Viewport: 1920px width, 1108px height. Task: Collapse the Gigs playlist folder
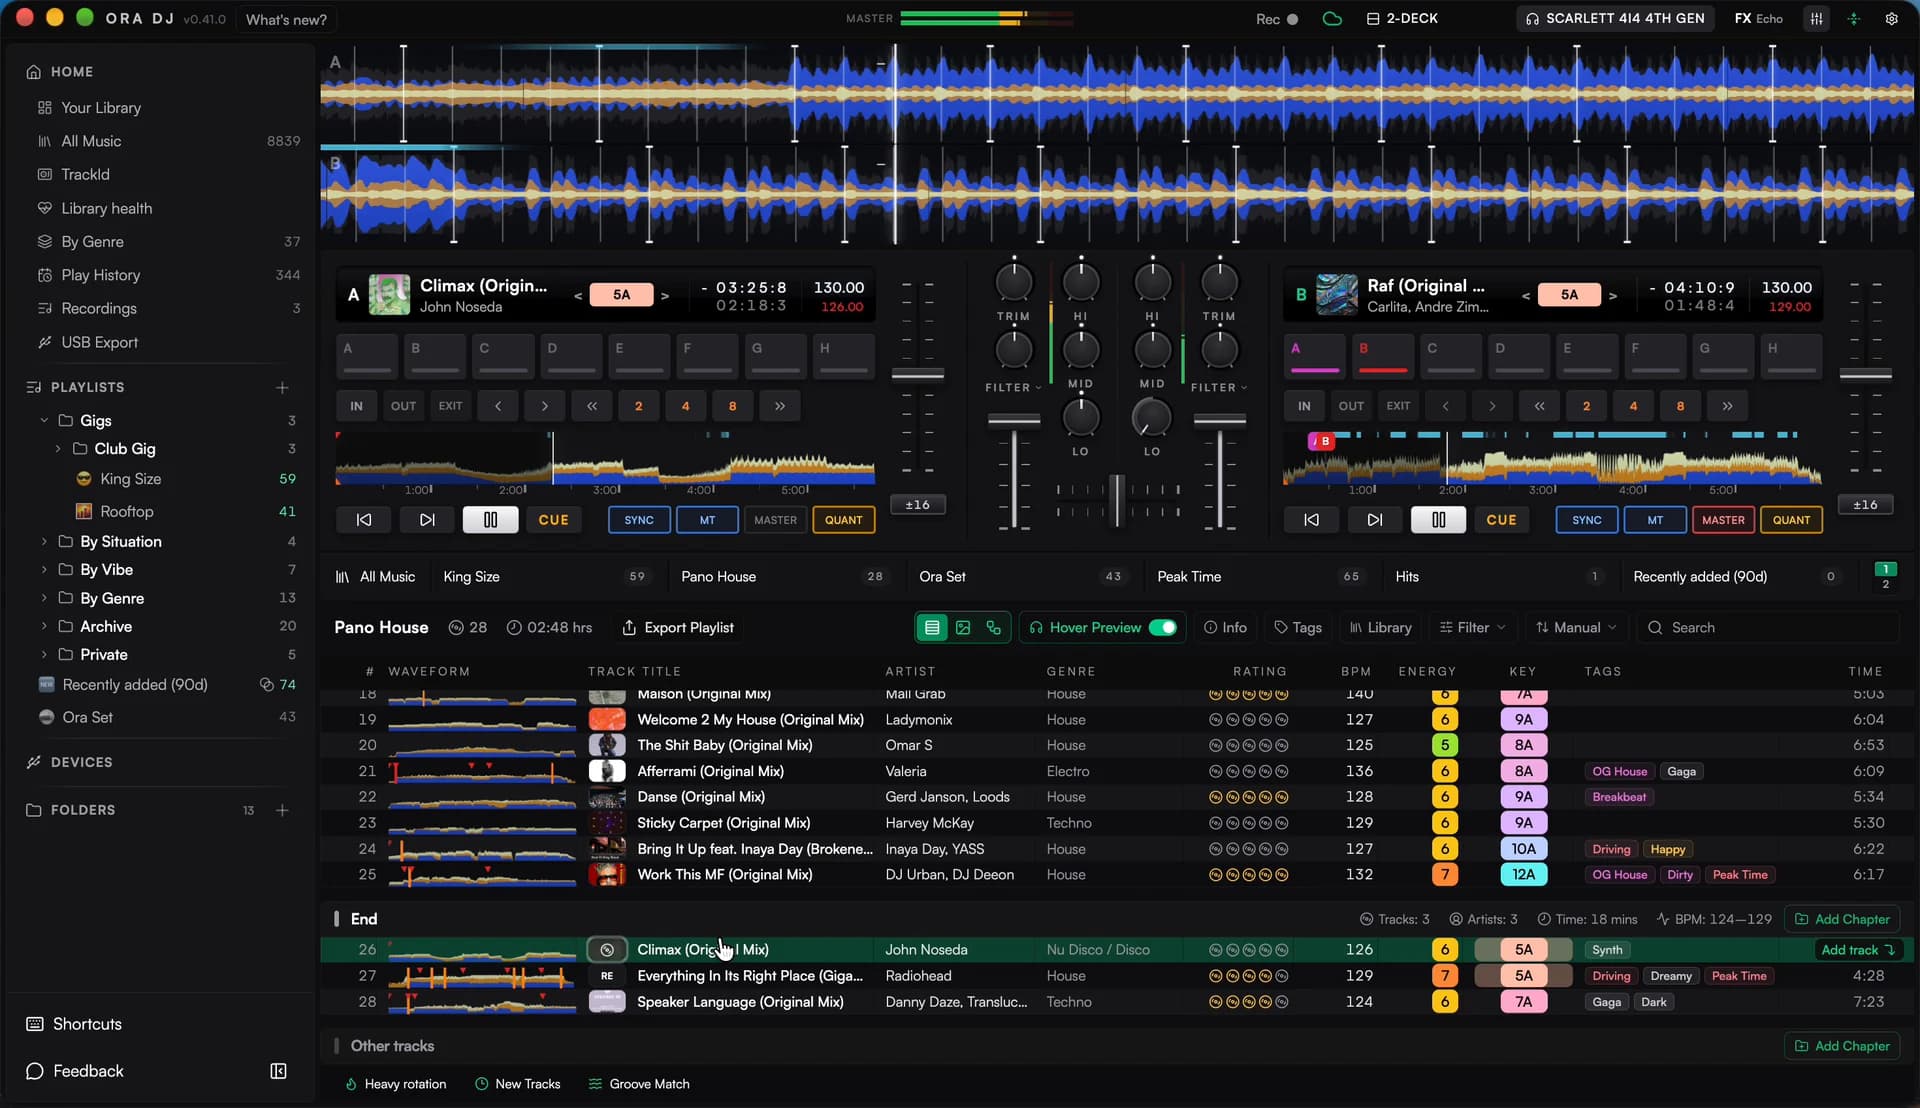click(x=44, y=421)
